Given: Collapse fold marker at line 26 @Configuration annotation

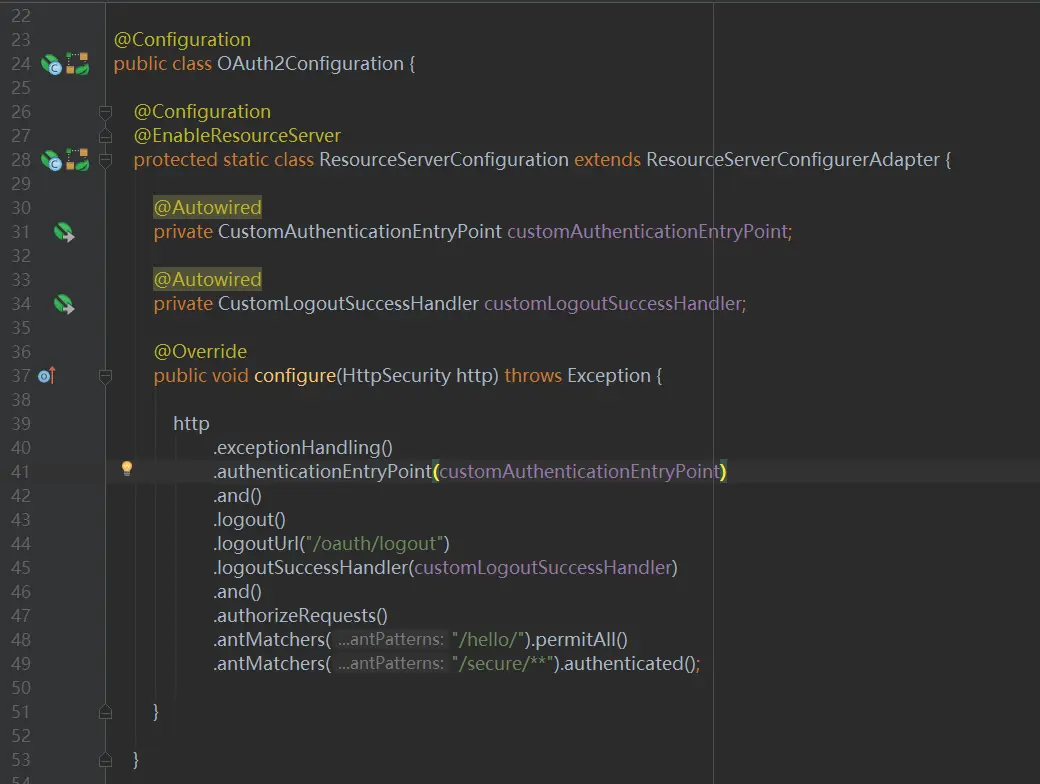Looking at the screenshot, I should click(105, 112).
